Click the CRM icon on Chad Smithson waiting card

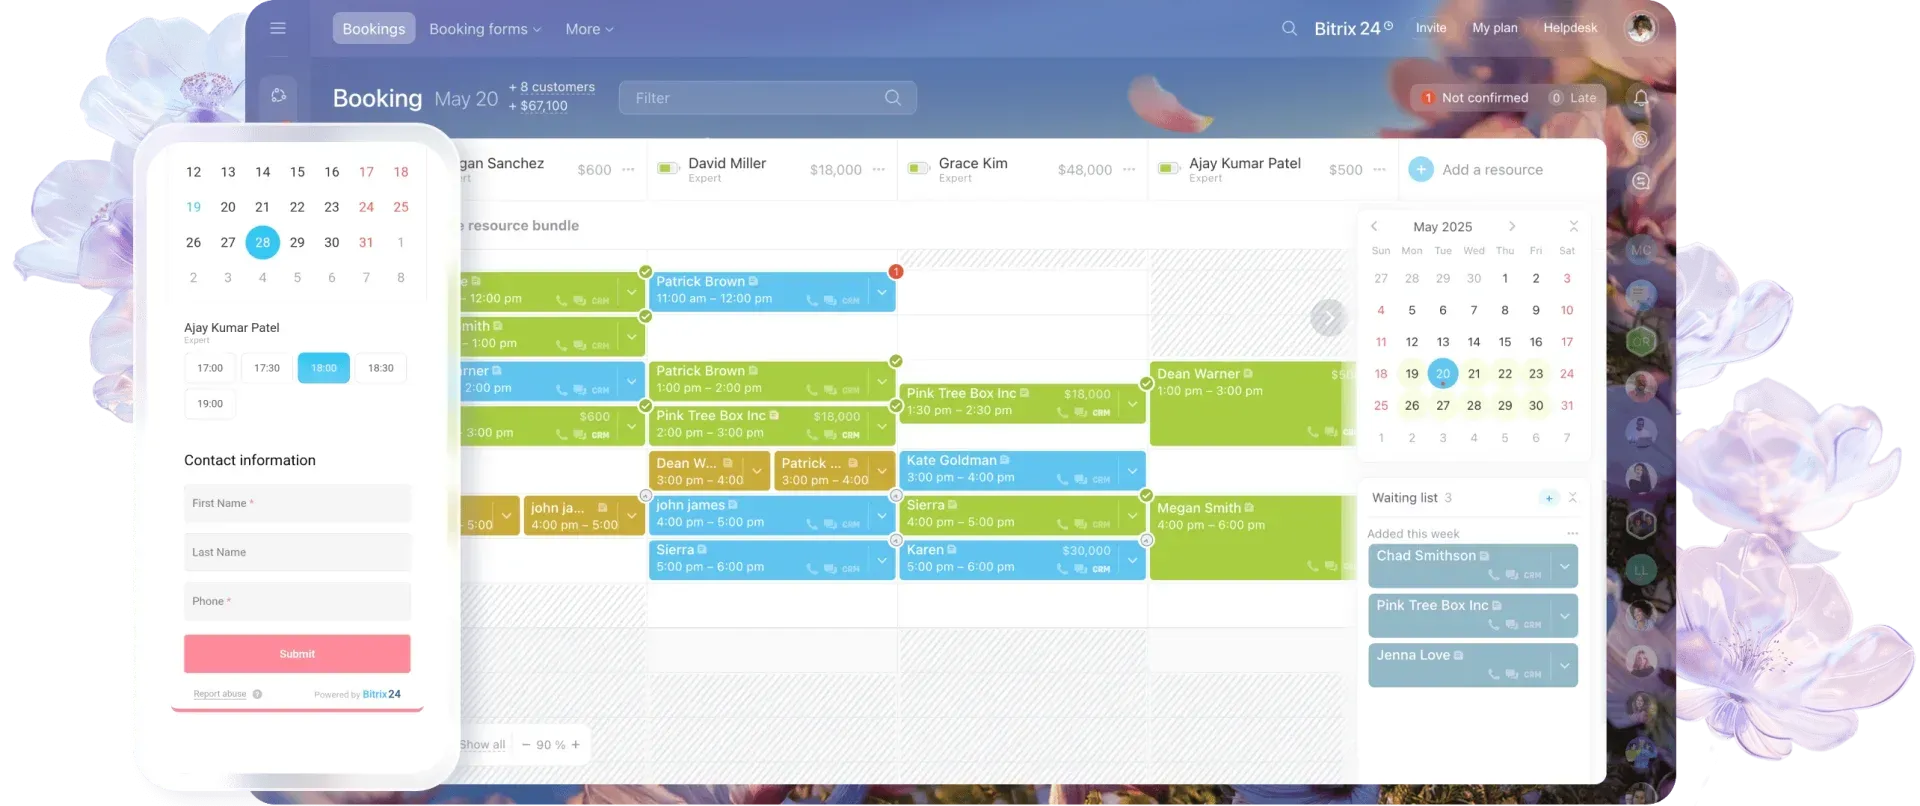[x=1532, y=575]
